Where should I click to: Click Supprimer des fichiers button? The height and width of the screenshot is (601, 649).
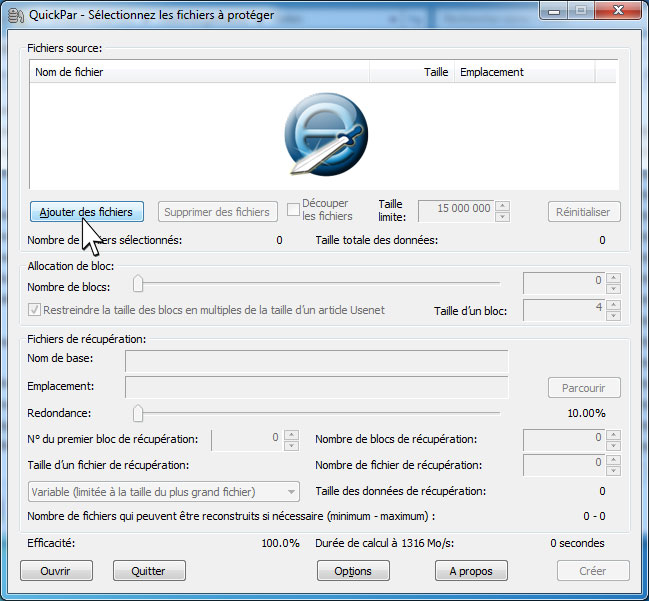[218, 212]
